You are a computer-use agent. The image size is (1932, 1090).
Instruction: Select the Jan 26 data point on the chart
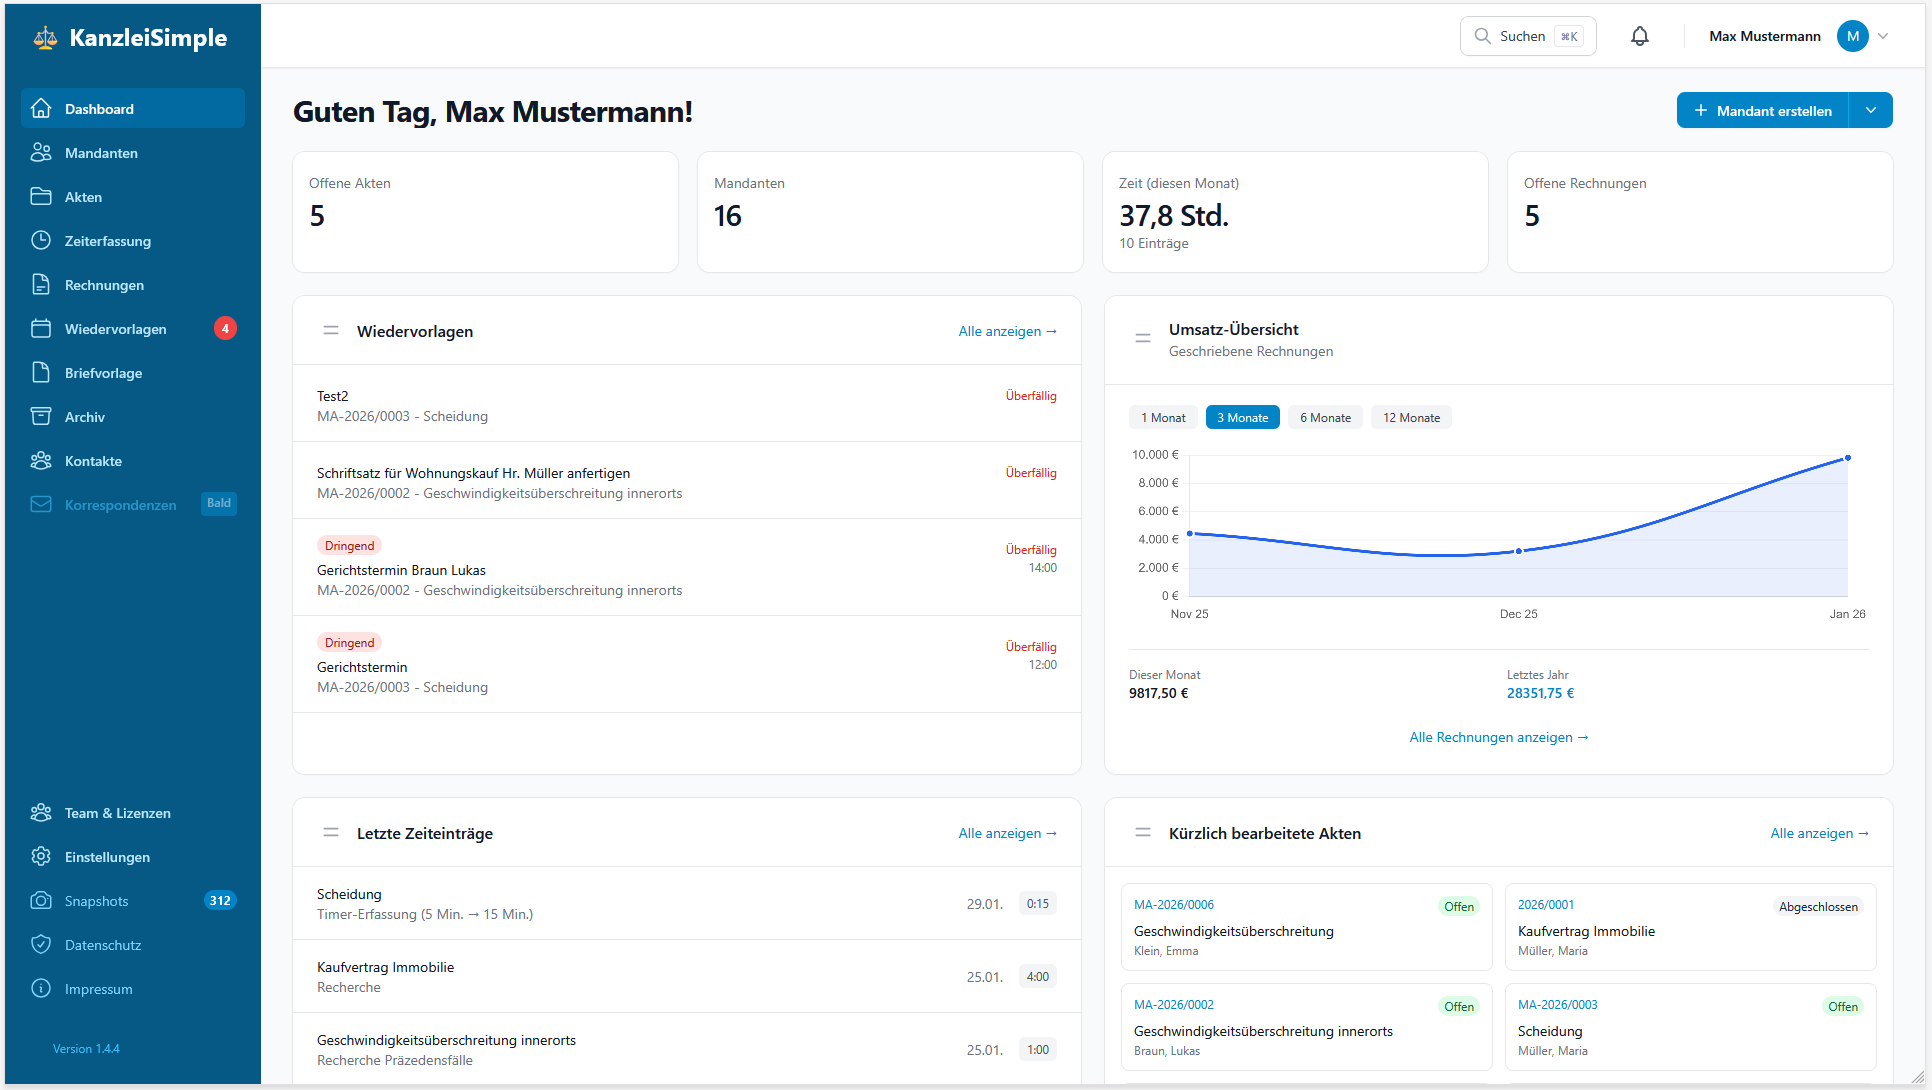pyautogui.click(x=1847, y=459)
